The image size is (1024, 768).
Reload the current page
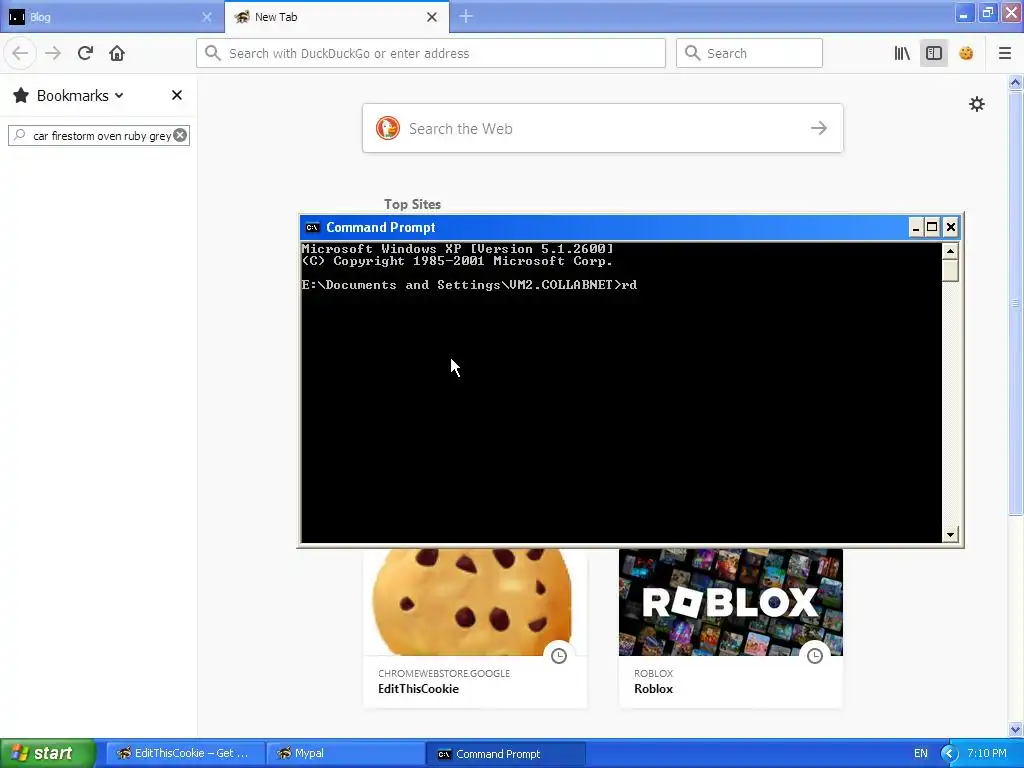(85, 53)
